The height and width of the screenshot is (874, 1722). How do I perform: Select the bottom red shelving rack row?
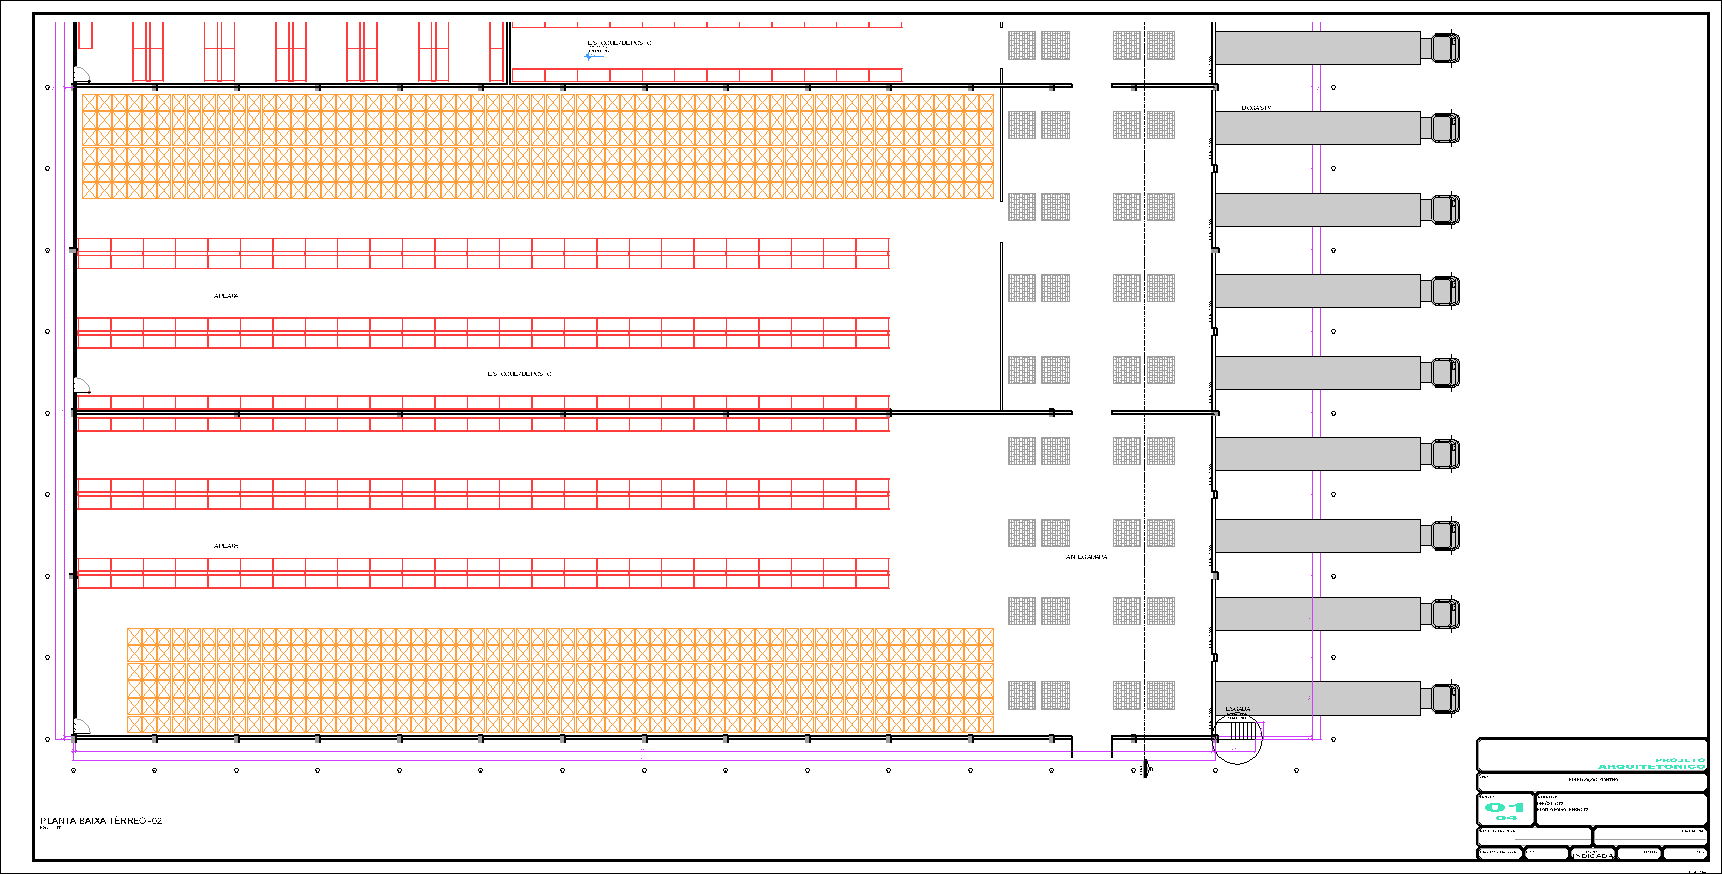[x=483, y=573]
